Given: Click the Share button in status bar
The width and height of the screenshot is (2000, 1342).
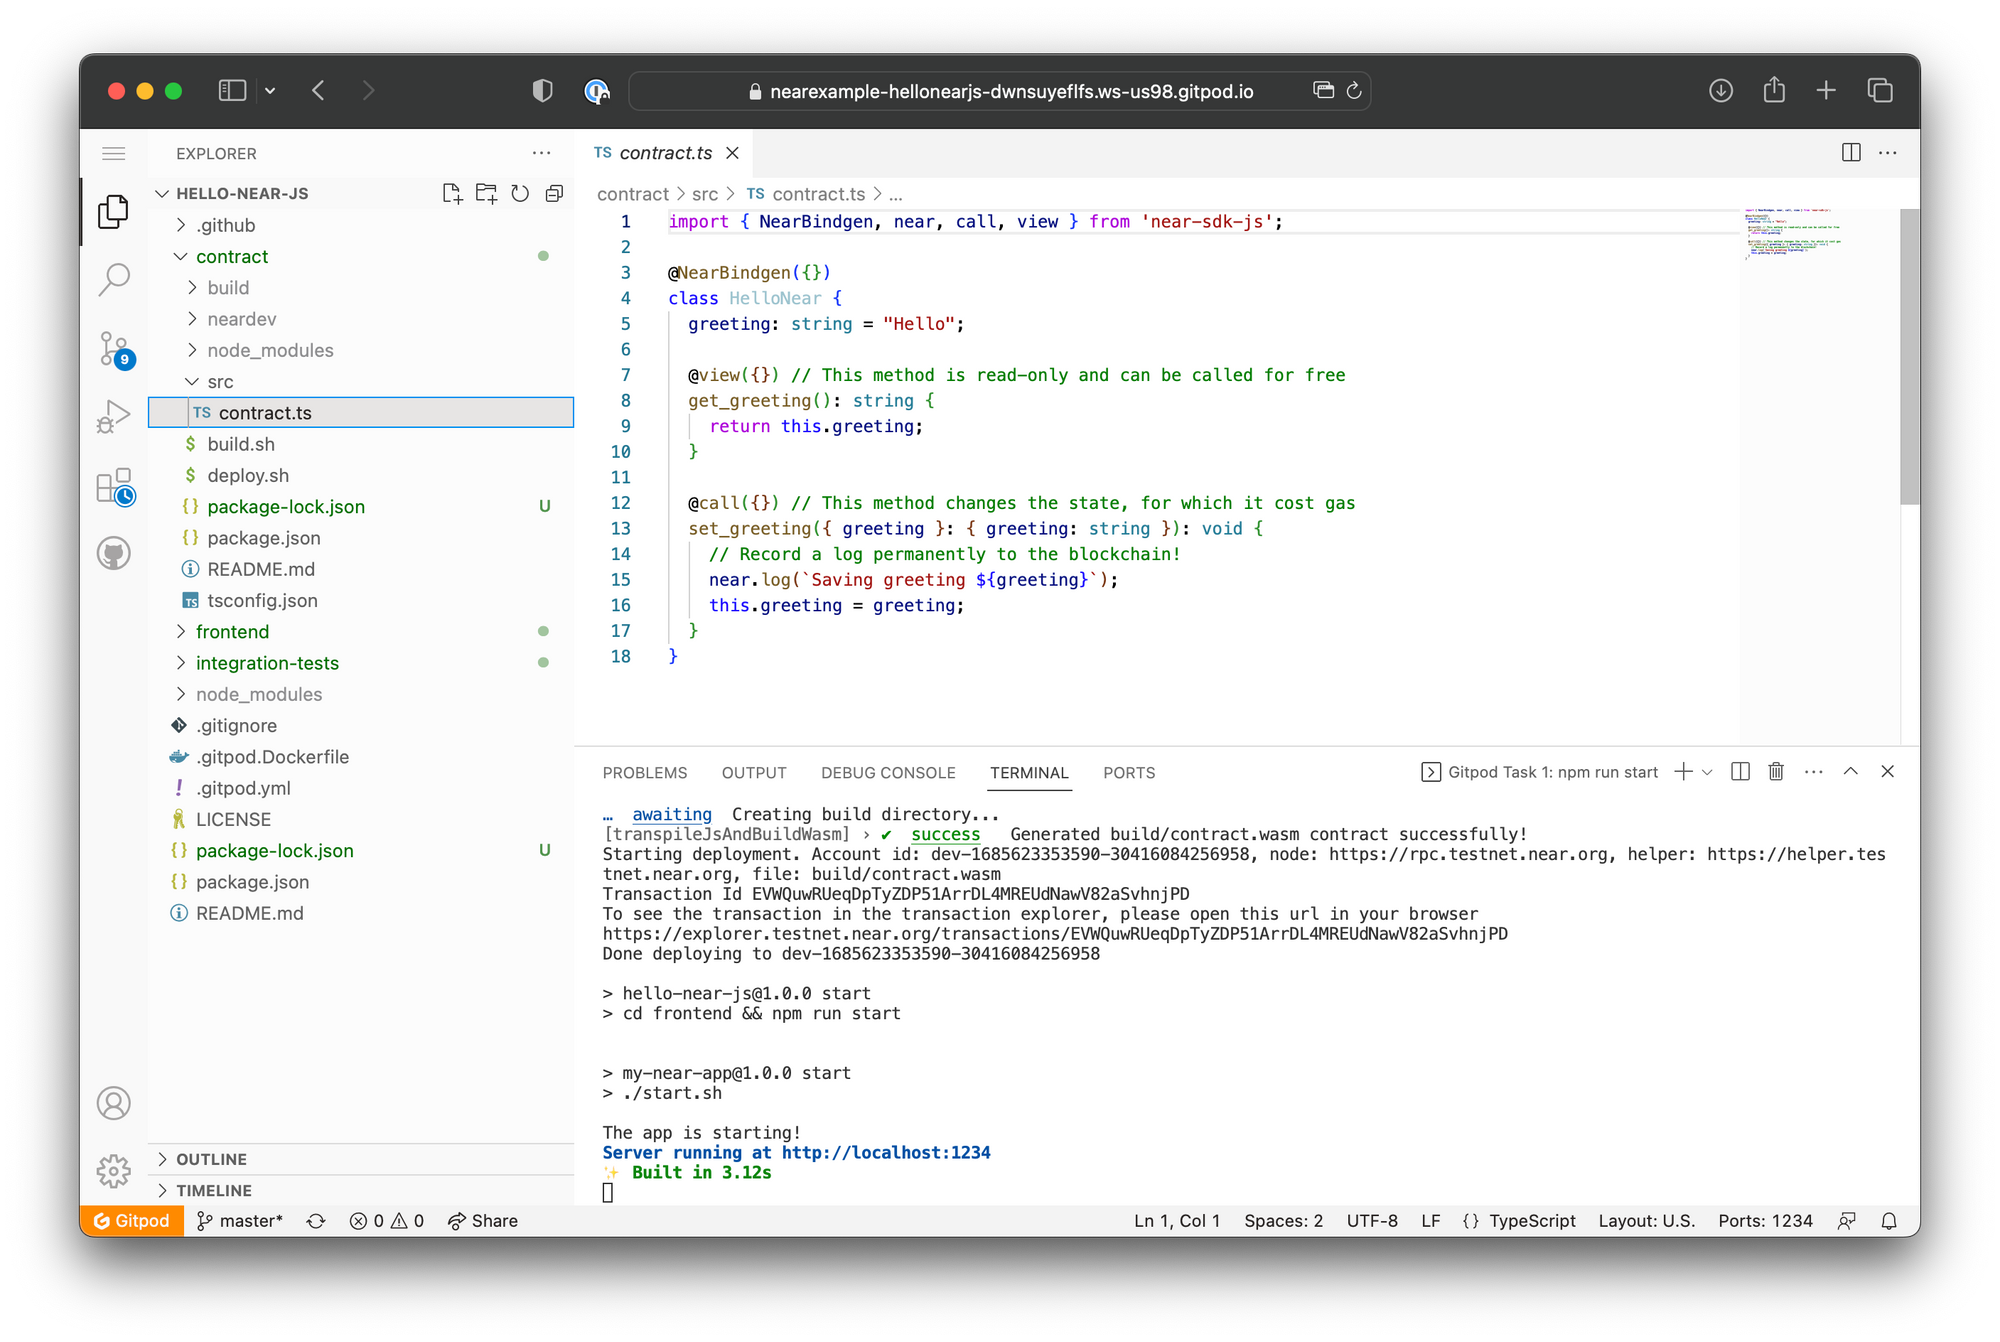Looking at the screenshot, I should pos(483,1221).
